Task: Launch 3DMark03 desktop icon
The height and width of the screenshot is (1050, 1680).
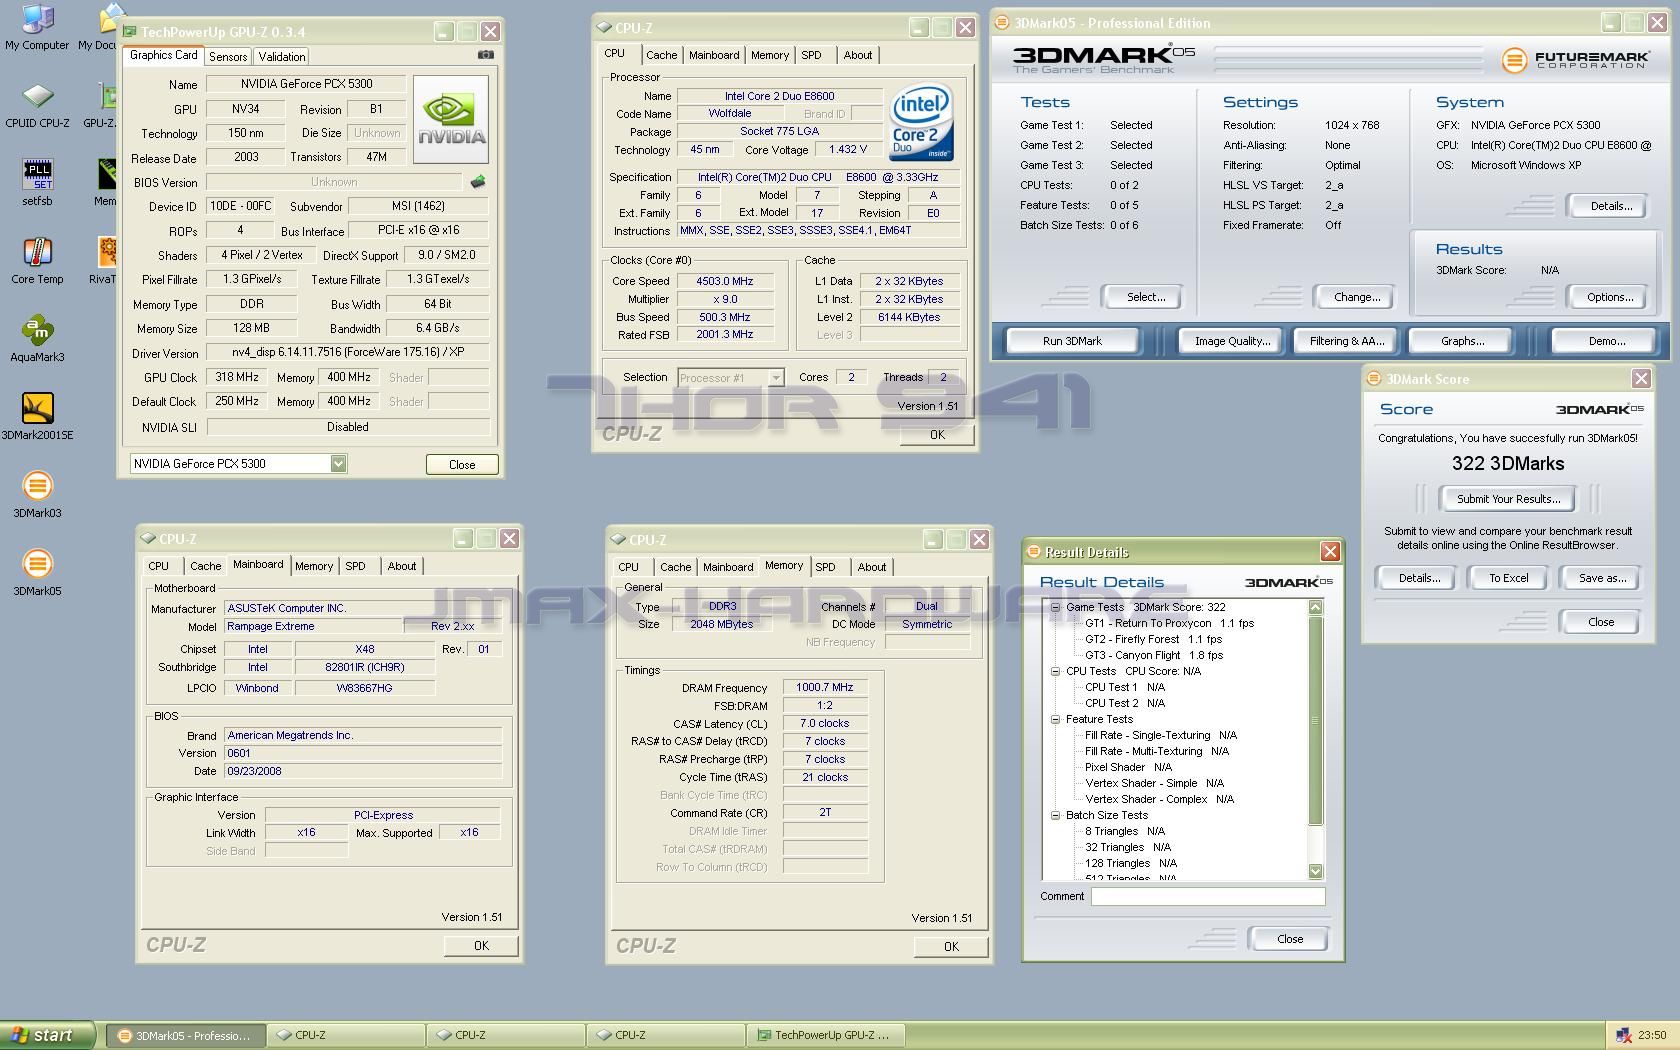Action: pyautogui.click(x=37, y=495)
